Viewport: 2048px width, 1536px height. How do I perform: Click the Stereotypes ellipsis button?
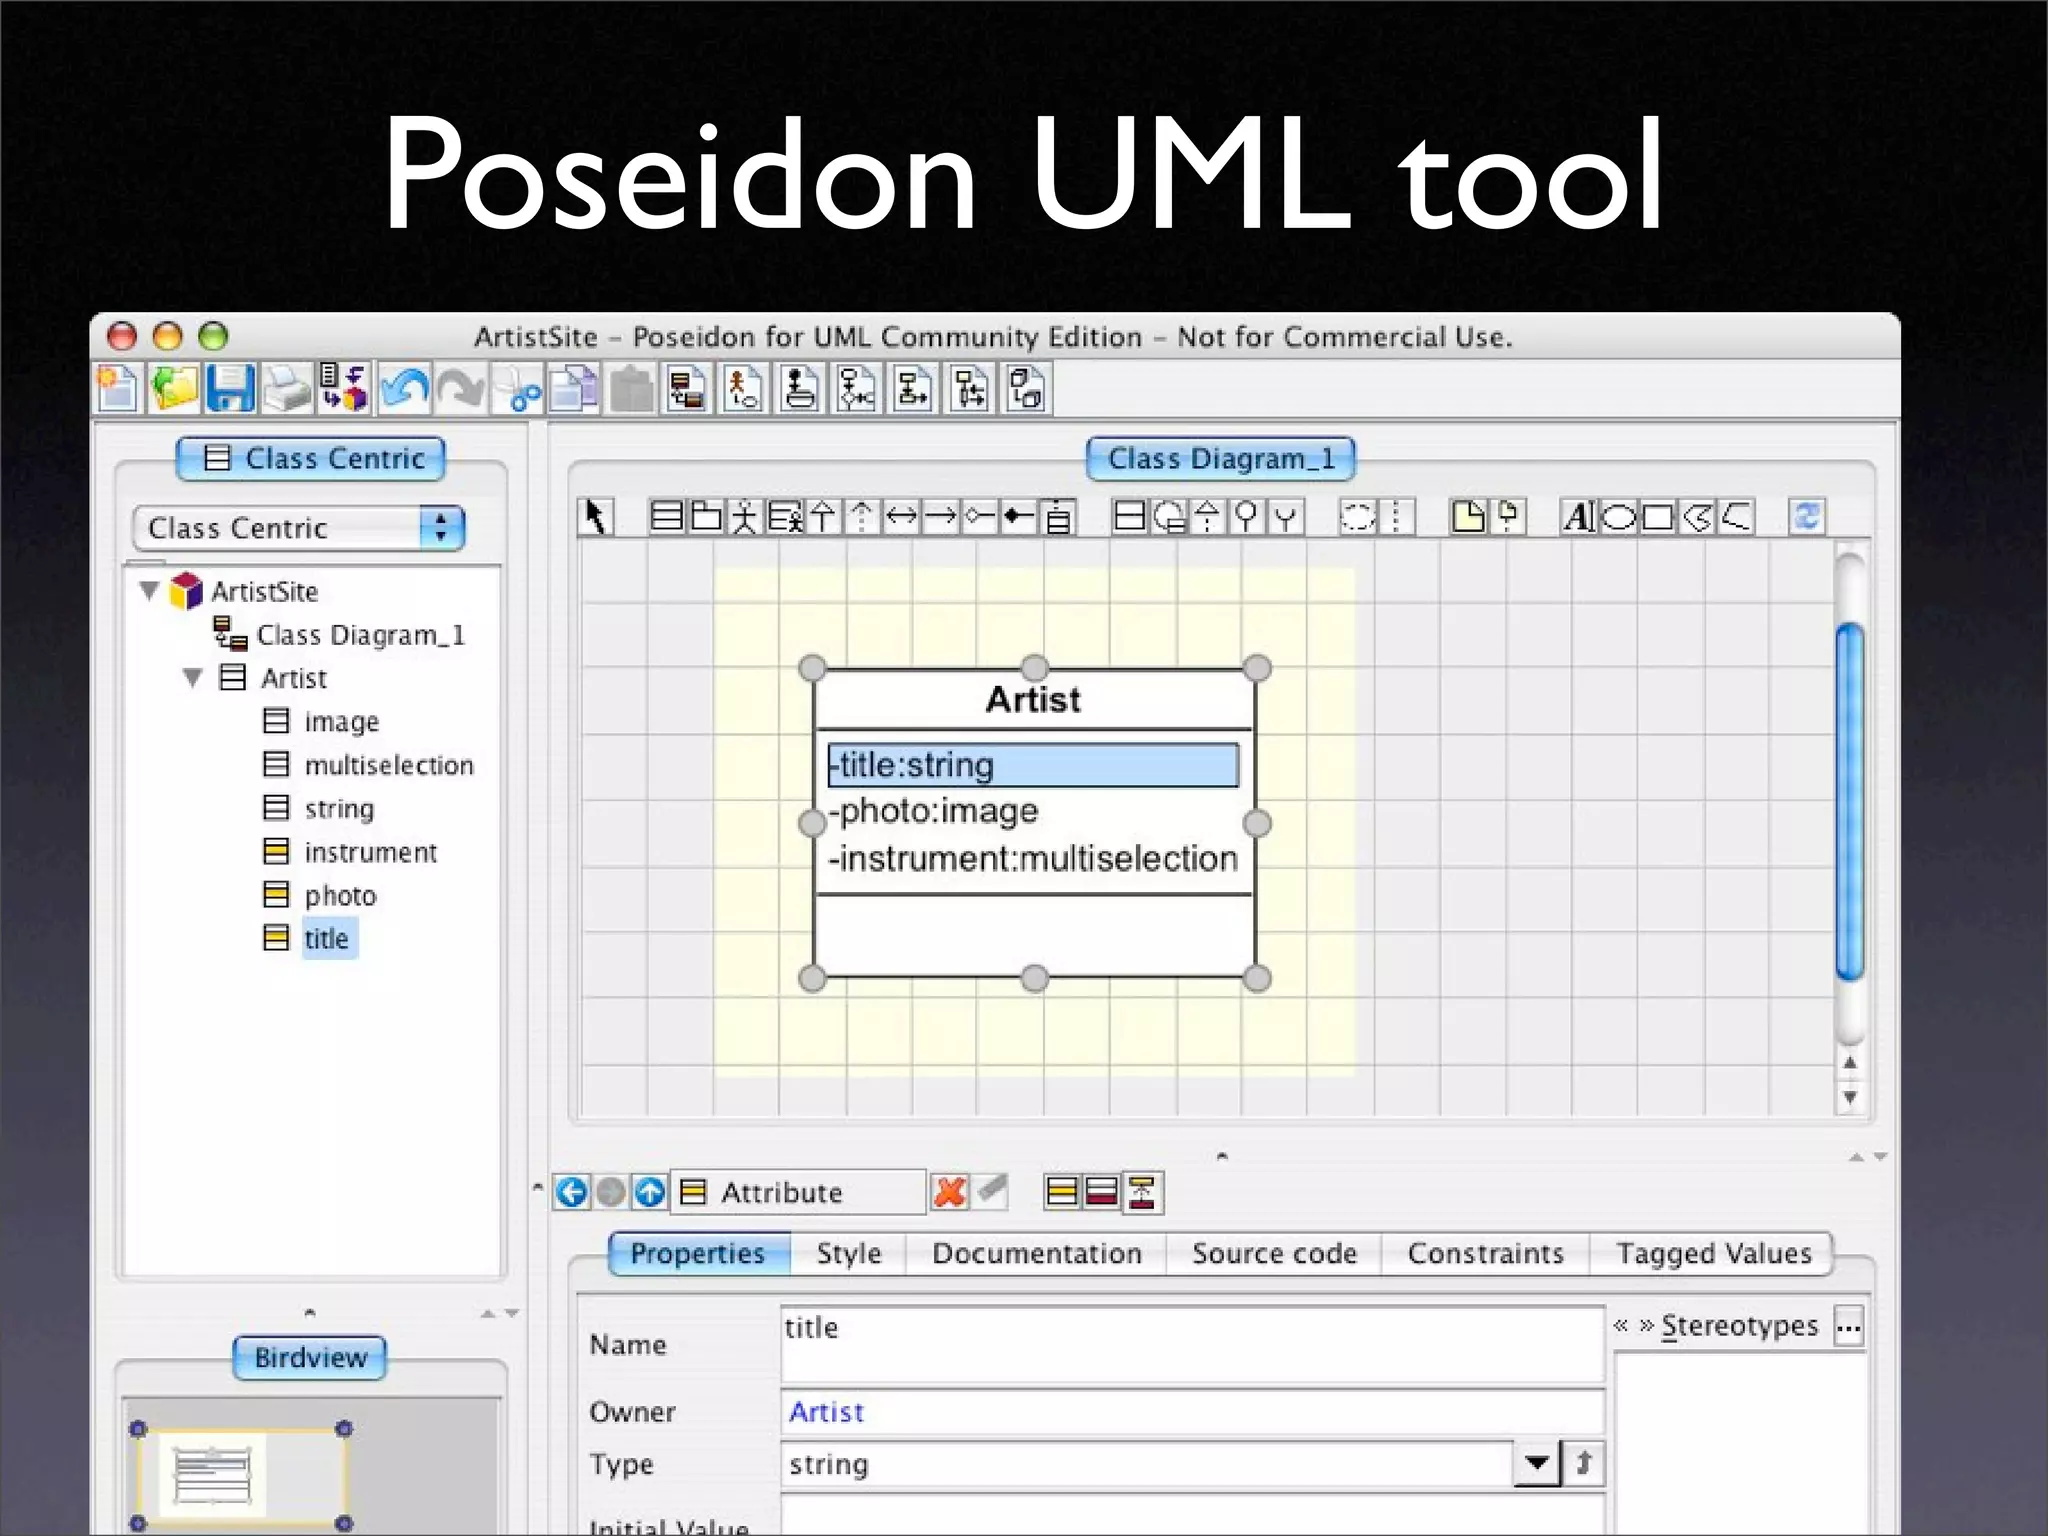pyautogui.click(x=1848, y=1327)
